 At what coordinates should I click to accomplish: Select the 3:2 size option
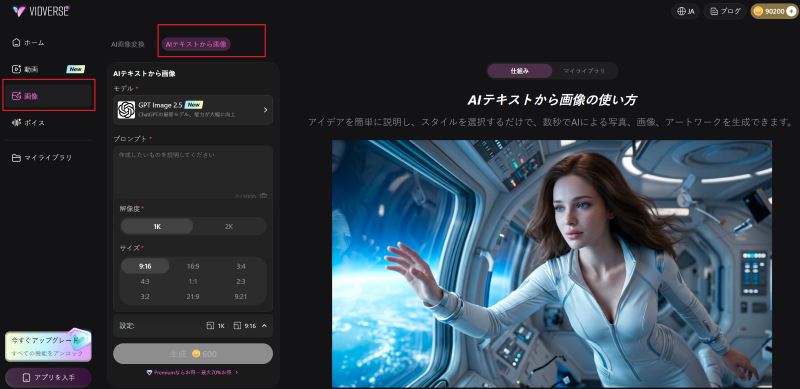[x=145, y=297]
